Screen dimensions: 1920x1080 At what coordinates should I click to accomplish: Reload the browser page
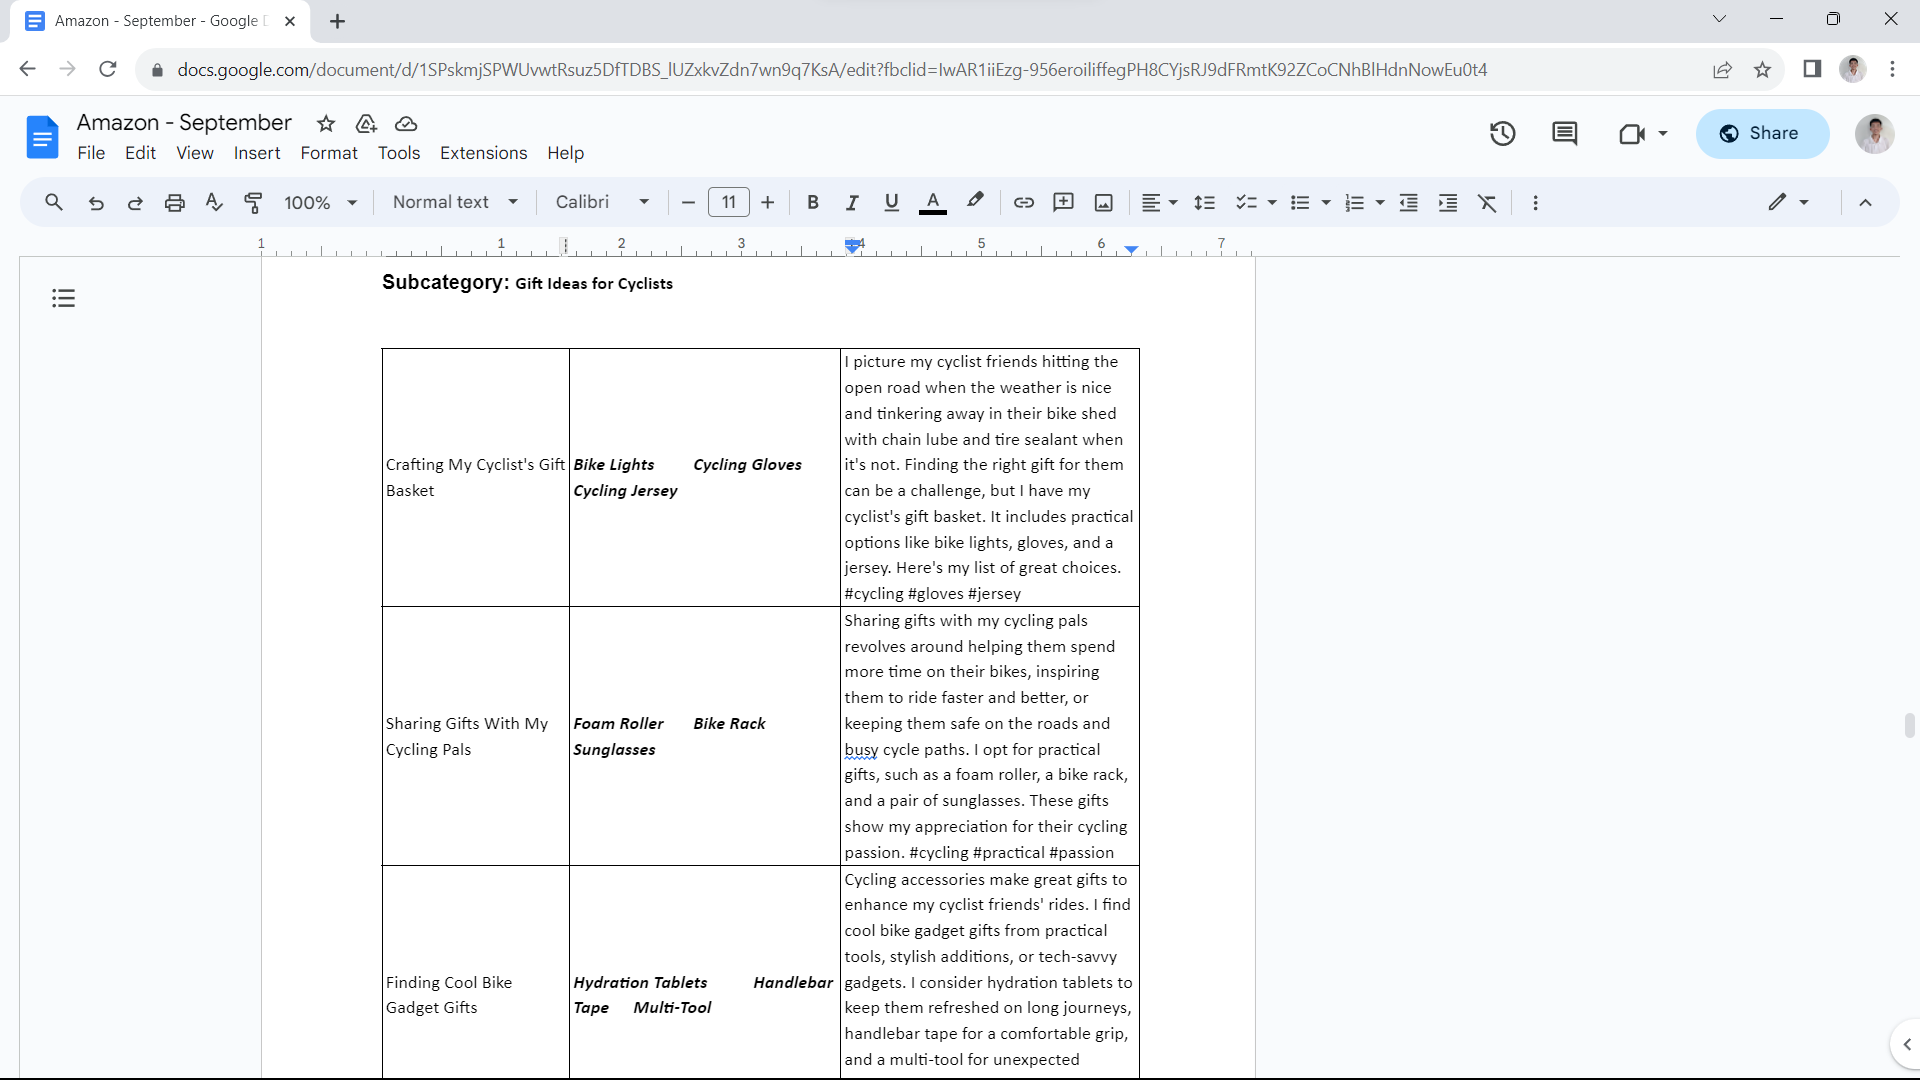108,69
